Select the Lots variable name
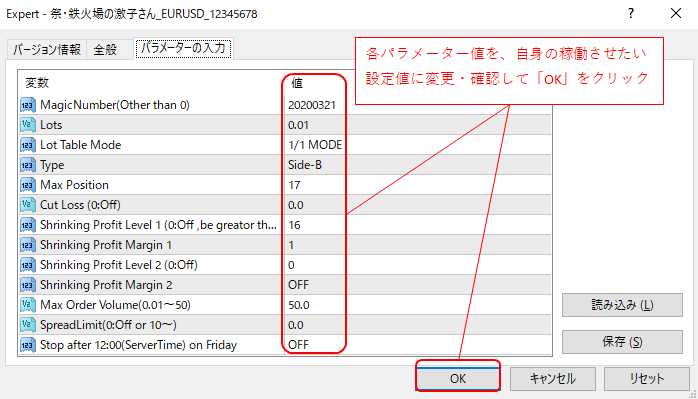 [51, 125]
